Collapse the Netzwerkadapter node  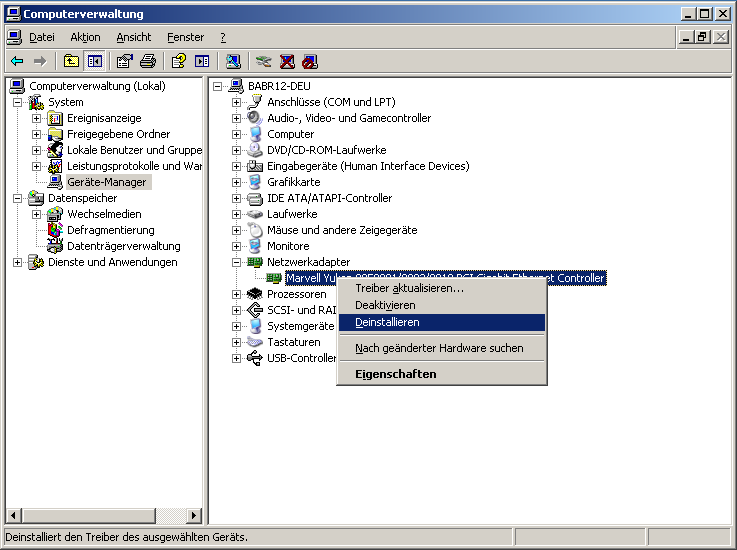click(x=237, y=262)
